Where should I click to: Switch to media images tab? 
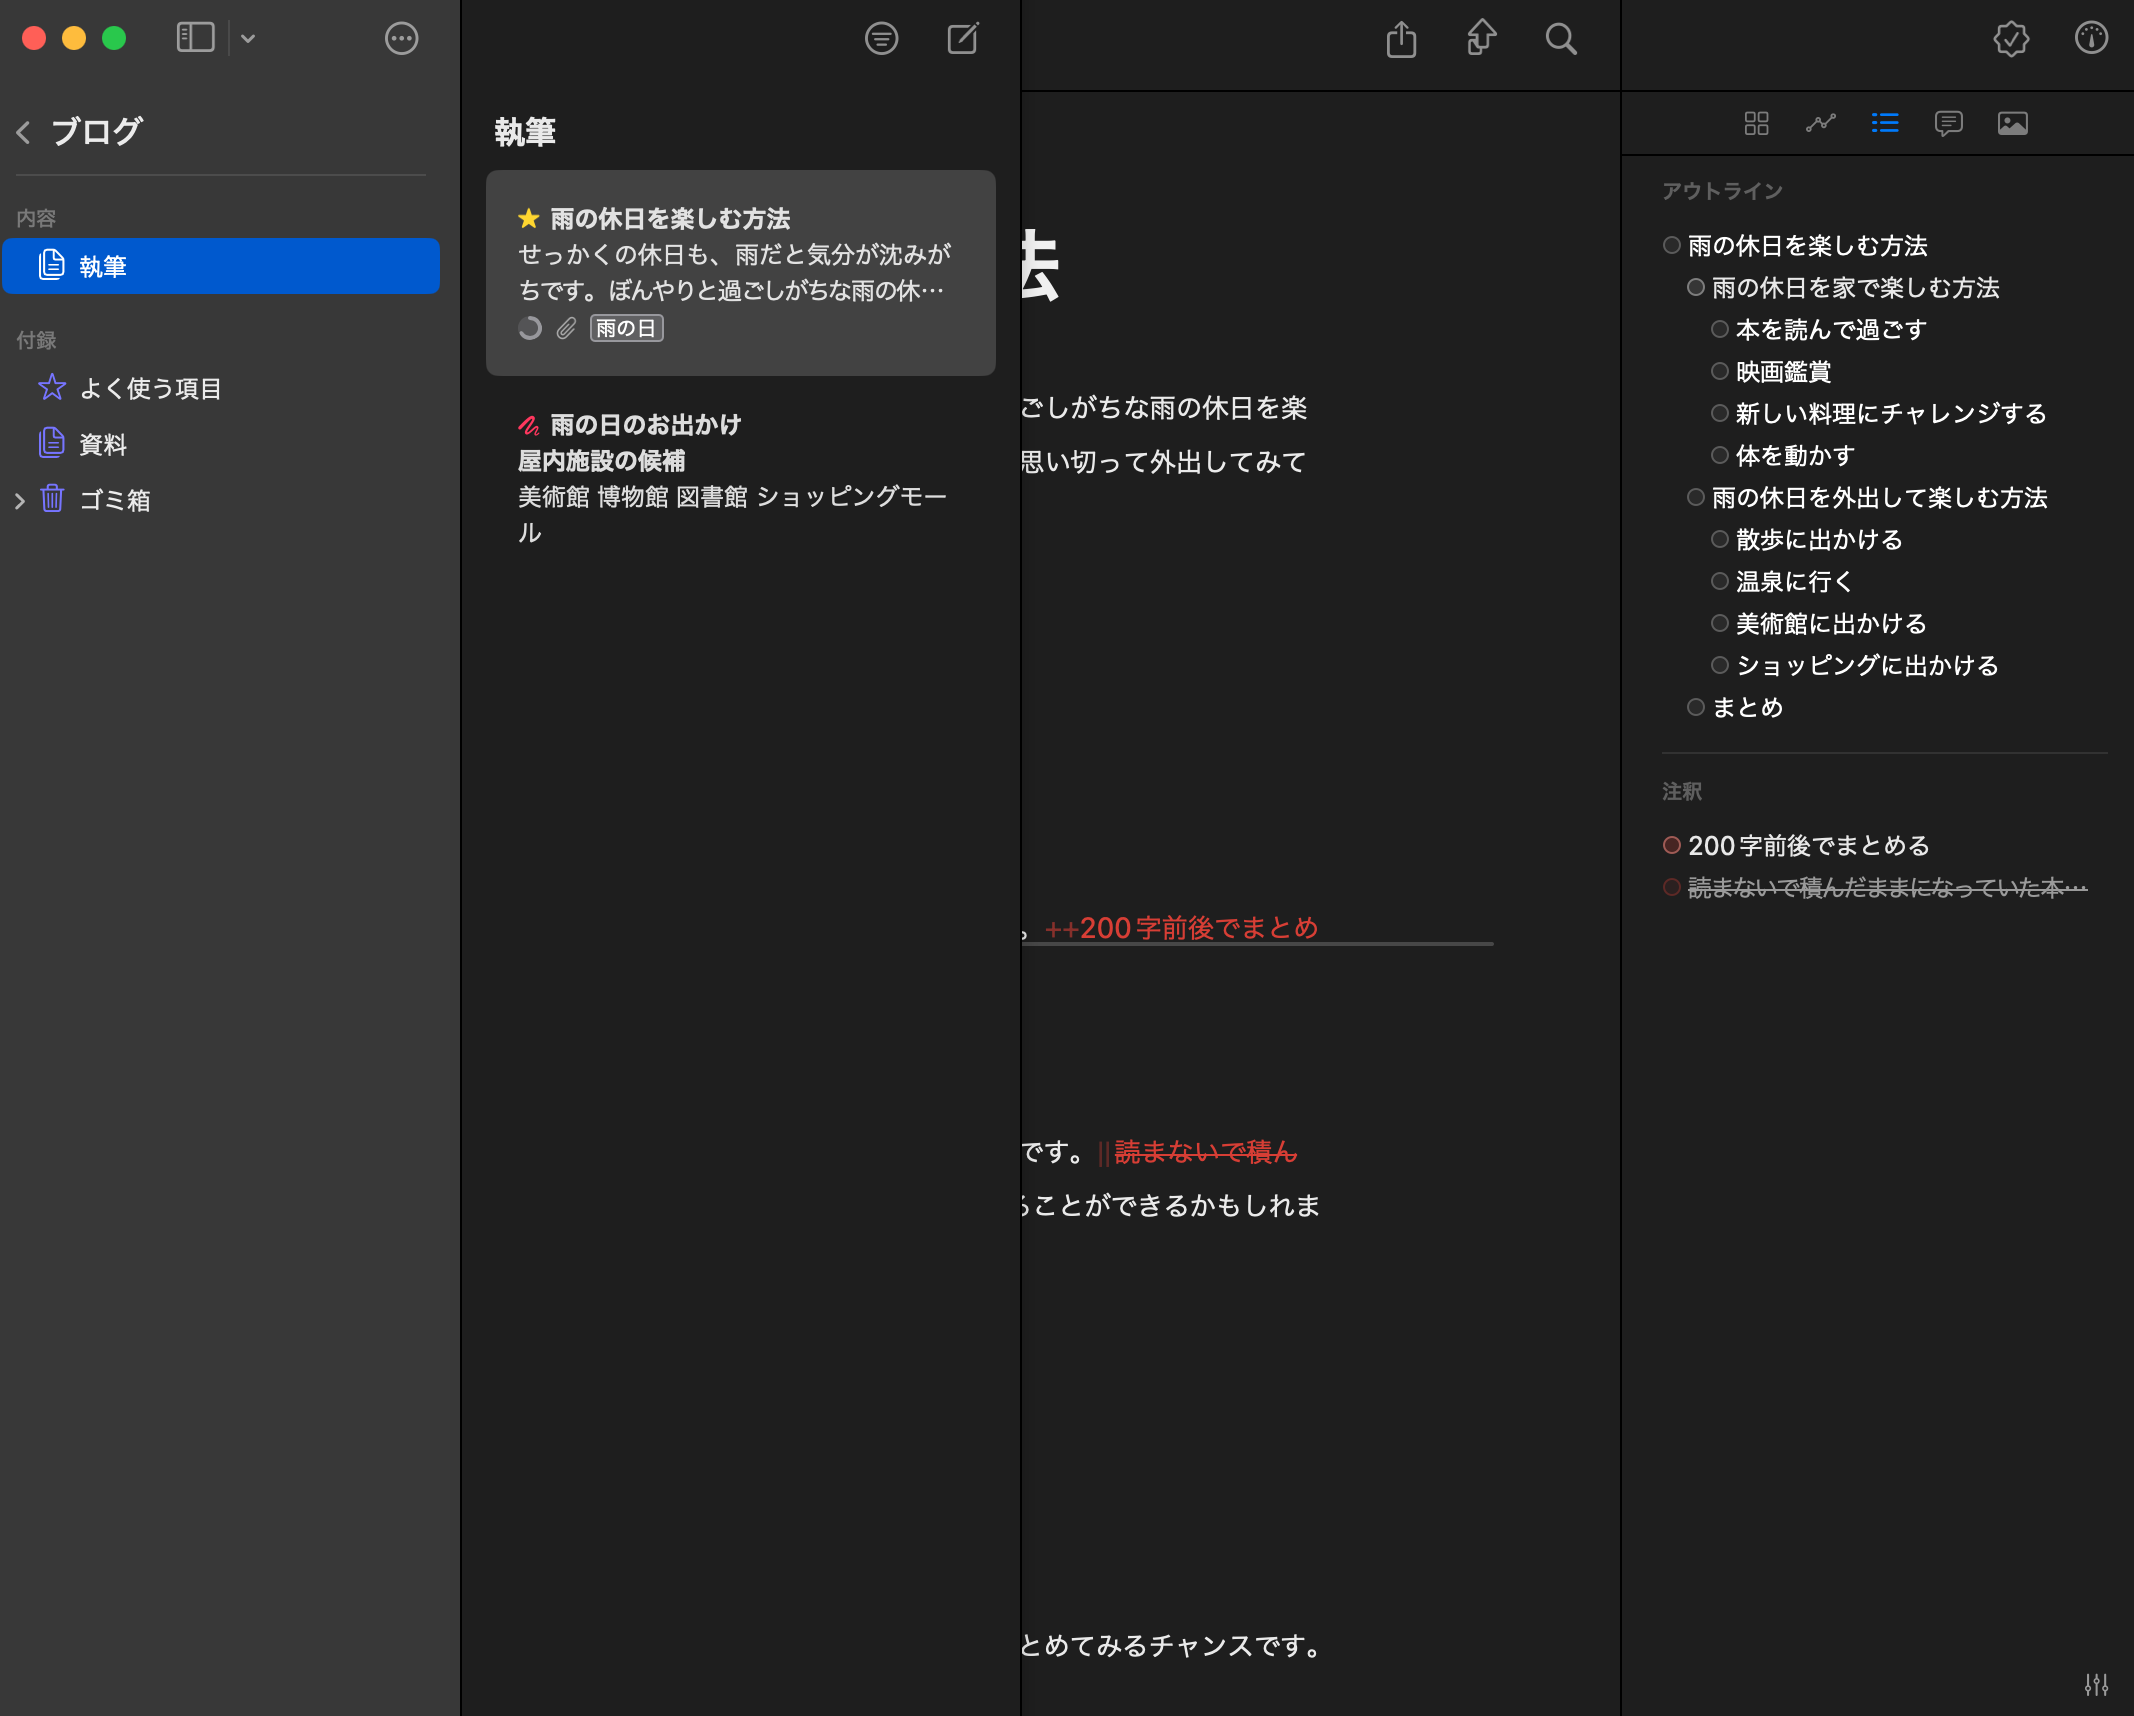click(2013, 123)
